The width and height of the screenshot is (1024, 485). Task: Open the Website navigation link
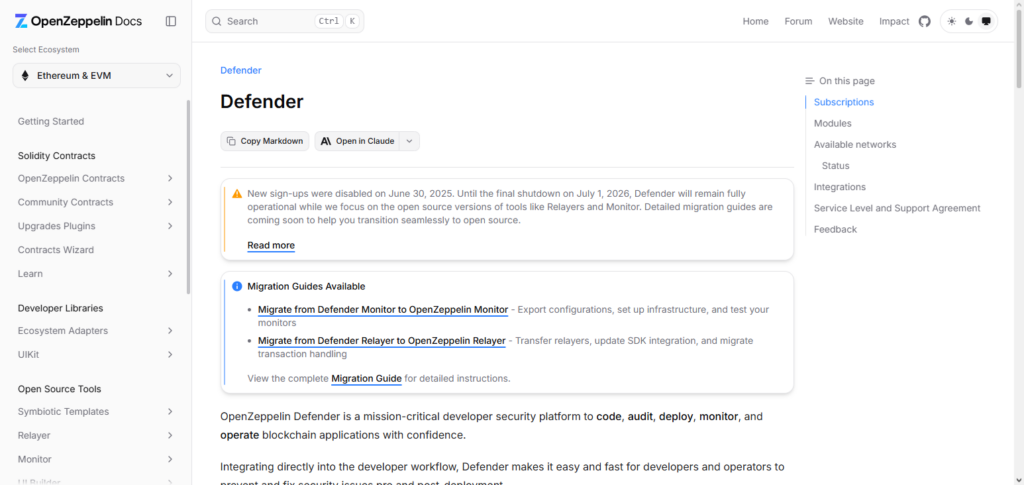pos(846,21)
